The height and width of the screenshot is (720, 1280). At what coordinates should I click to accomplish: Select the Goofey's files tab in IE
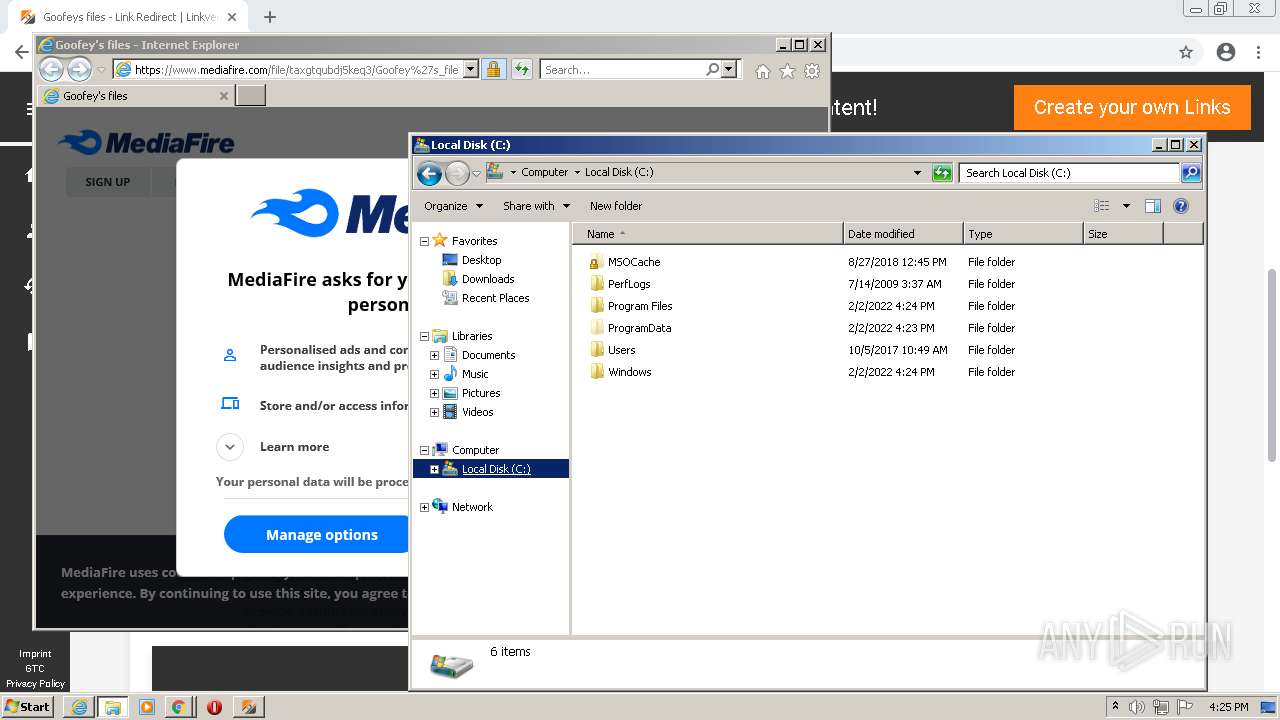[x=135, y=96]
